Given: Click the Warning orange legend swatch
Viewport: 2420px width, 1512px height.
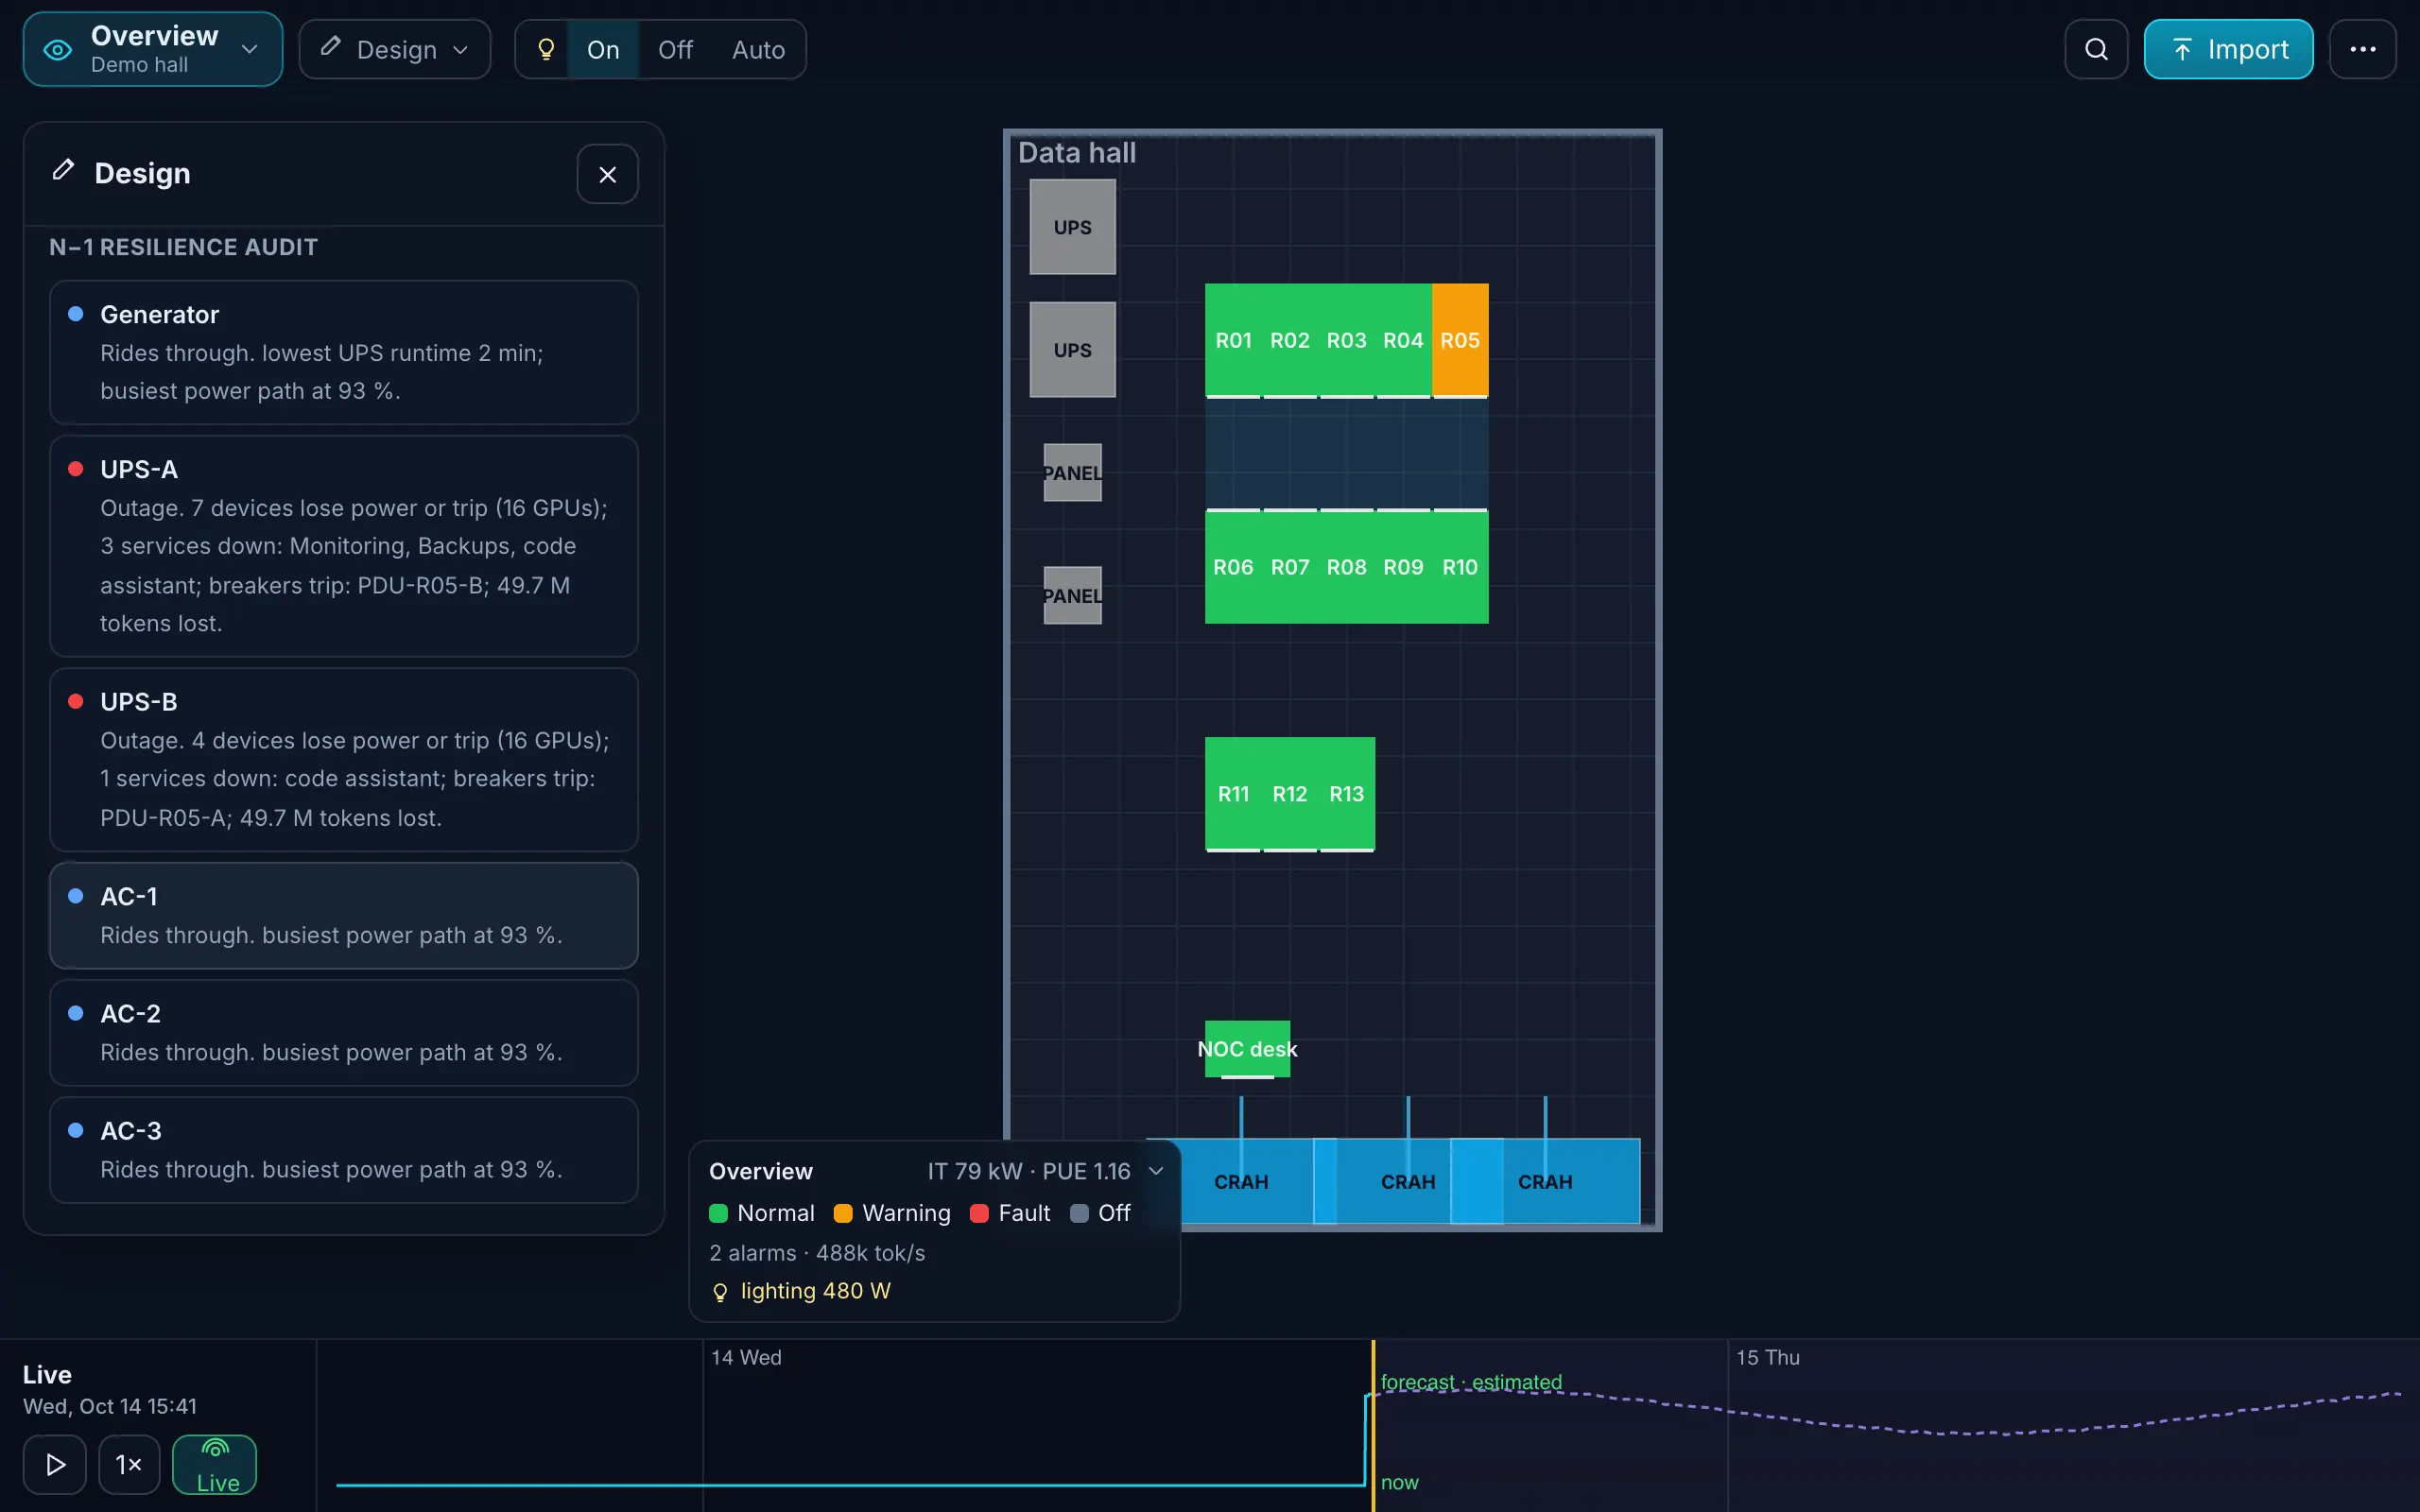Looking at the screenshot, I should (x=843, y=1213).
